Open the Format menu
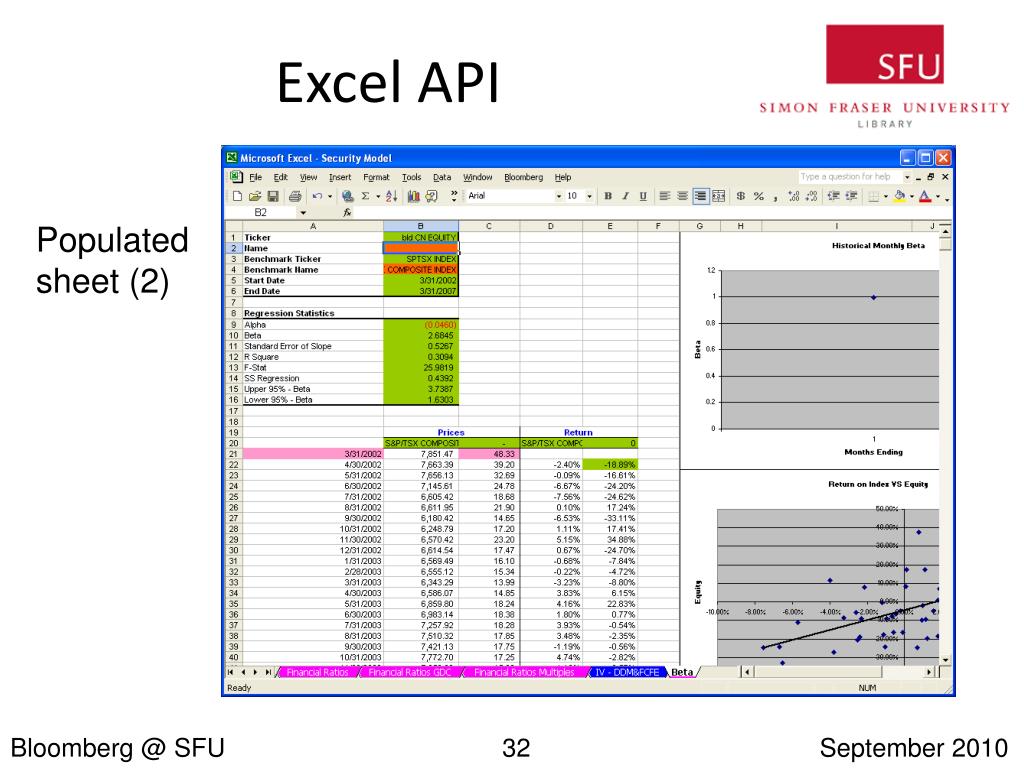Image resolution: width=1024 pixels, height=768 pixels. [x=376, y=177]
